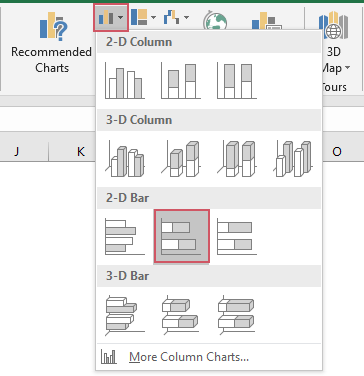The image size is (364, 376).
Task: Open Recommended Charts
Action: 52,43
